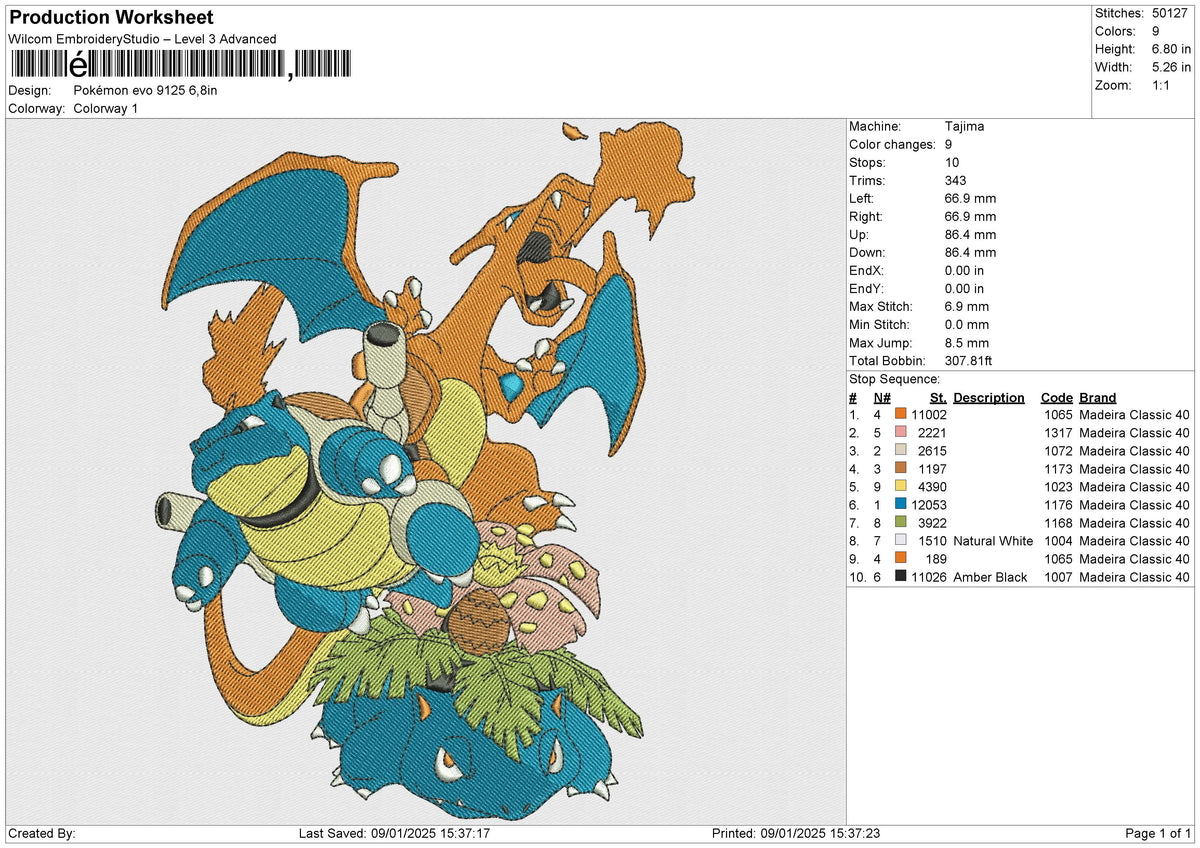Pick the beige swatch beside stitch count 2615
The height and width of the screenshot is (848, 1200).
pos(901,451)
